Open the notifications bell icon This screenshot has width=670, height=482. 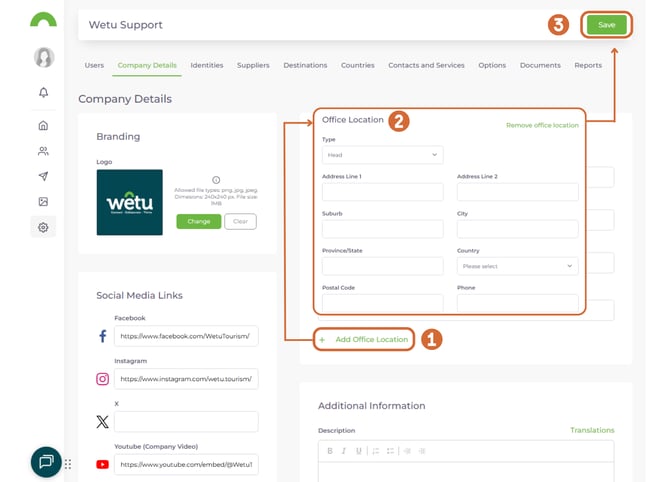pyautogui.click(x=43, y=92)
